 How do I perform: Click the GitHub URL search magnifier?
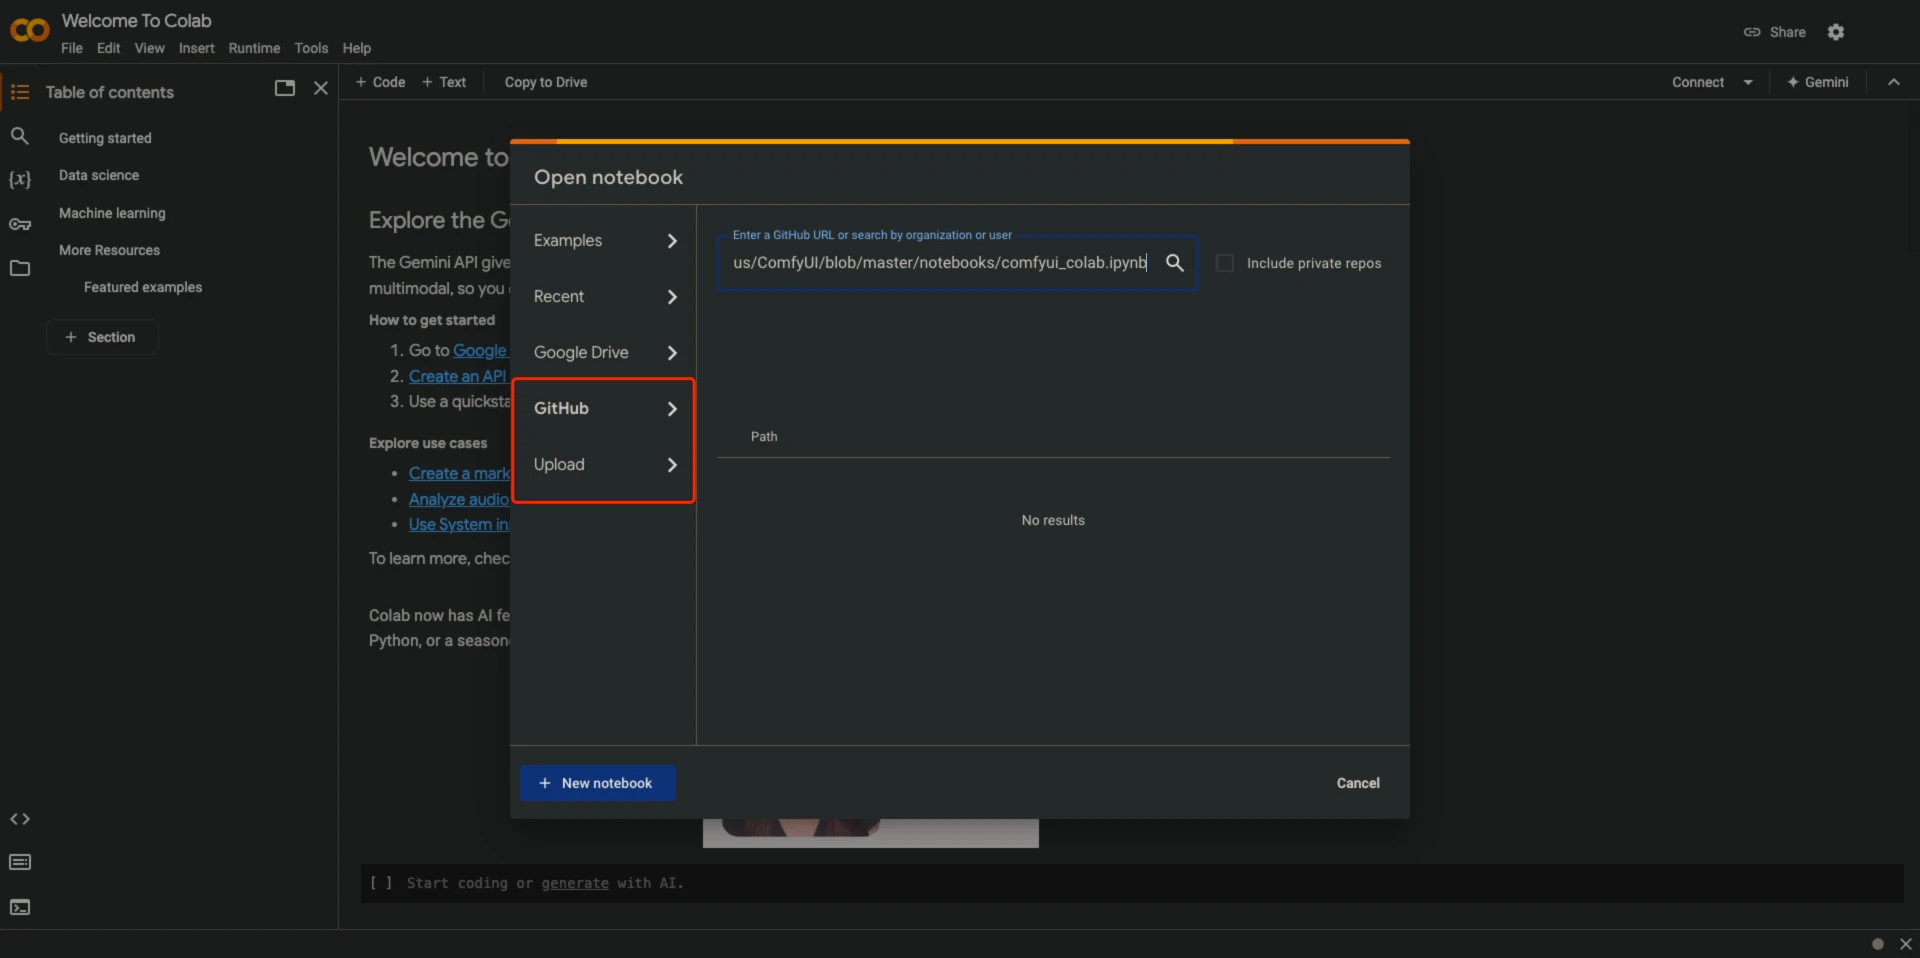(x=1175, y=262)
